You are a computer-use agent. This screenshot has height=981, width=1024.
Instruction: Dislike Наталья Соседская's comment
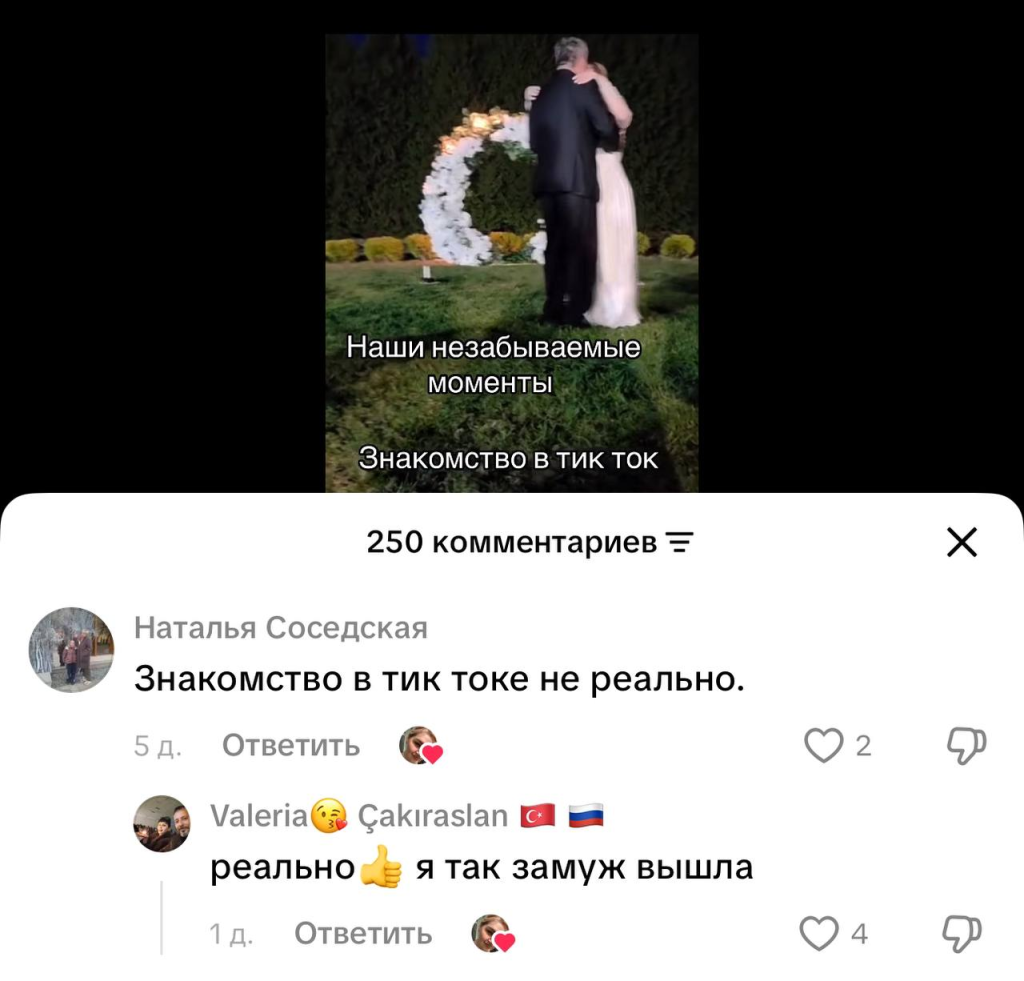(x=967, y=745)
